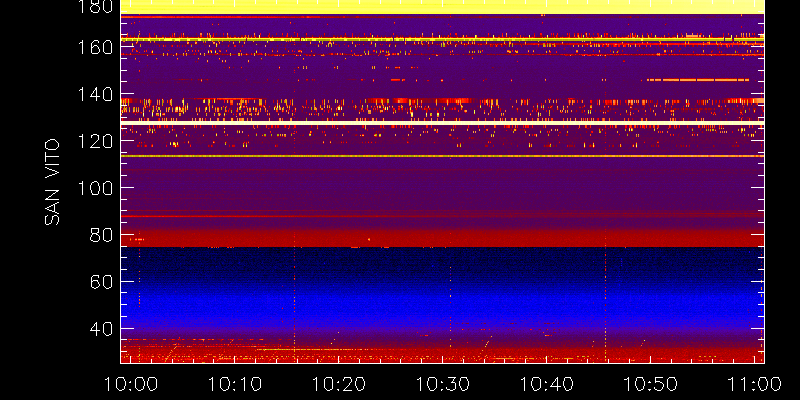
Task: Click the 11:00 time axis label
Action: 755,384
